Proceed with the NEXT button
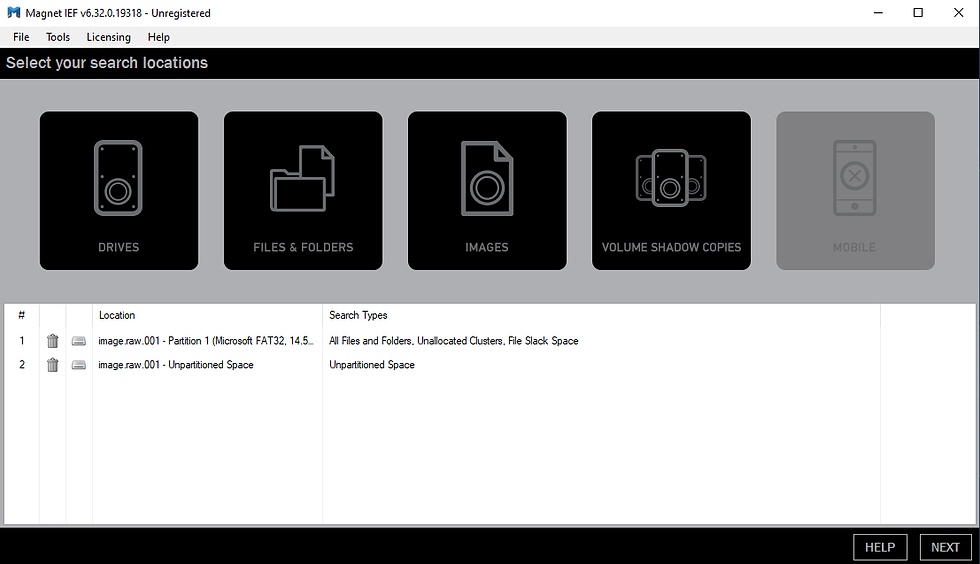 (945, 547)
